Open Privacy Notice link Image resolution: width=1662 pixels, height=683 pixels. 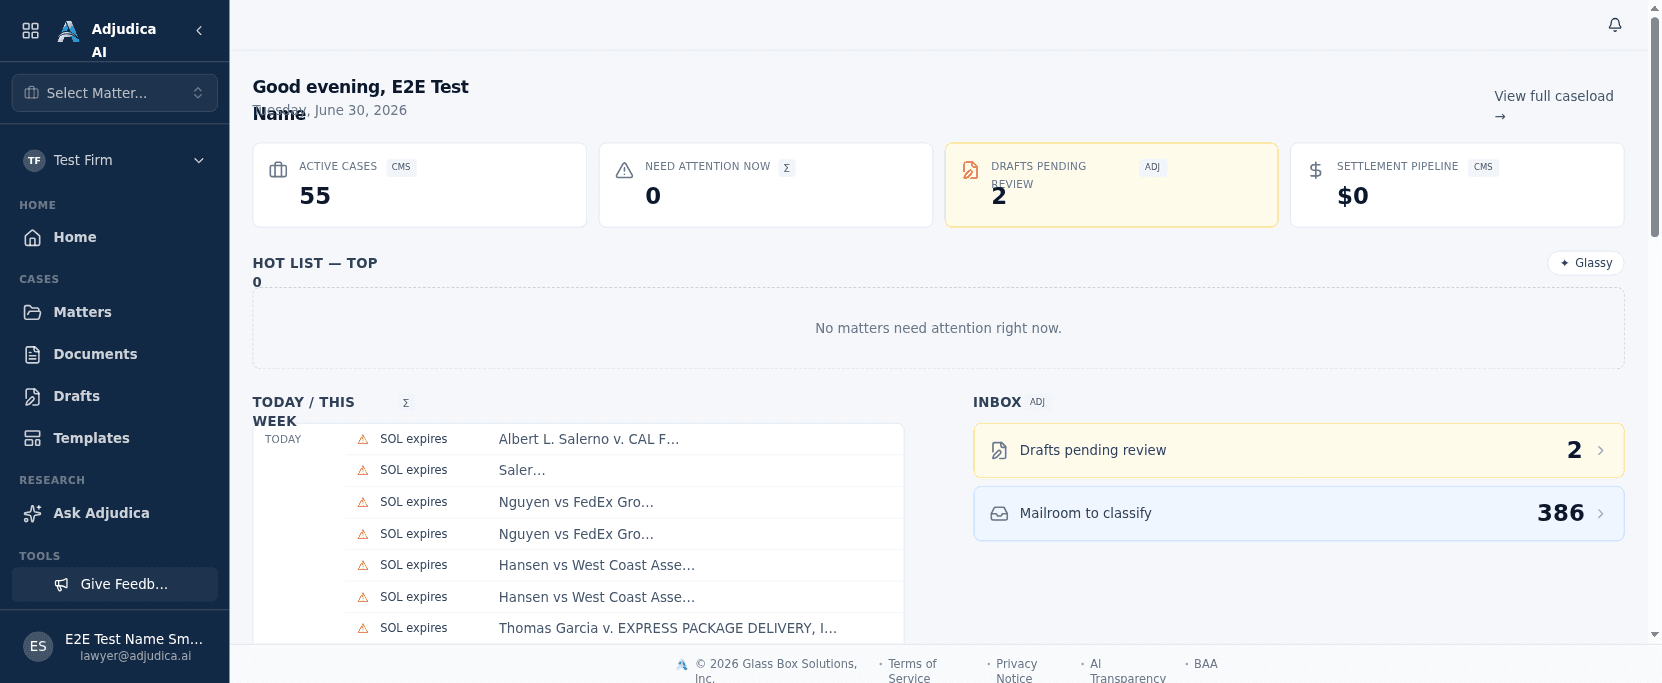tap(1016, 671)
